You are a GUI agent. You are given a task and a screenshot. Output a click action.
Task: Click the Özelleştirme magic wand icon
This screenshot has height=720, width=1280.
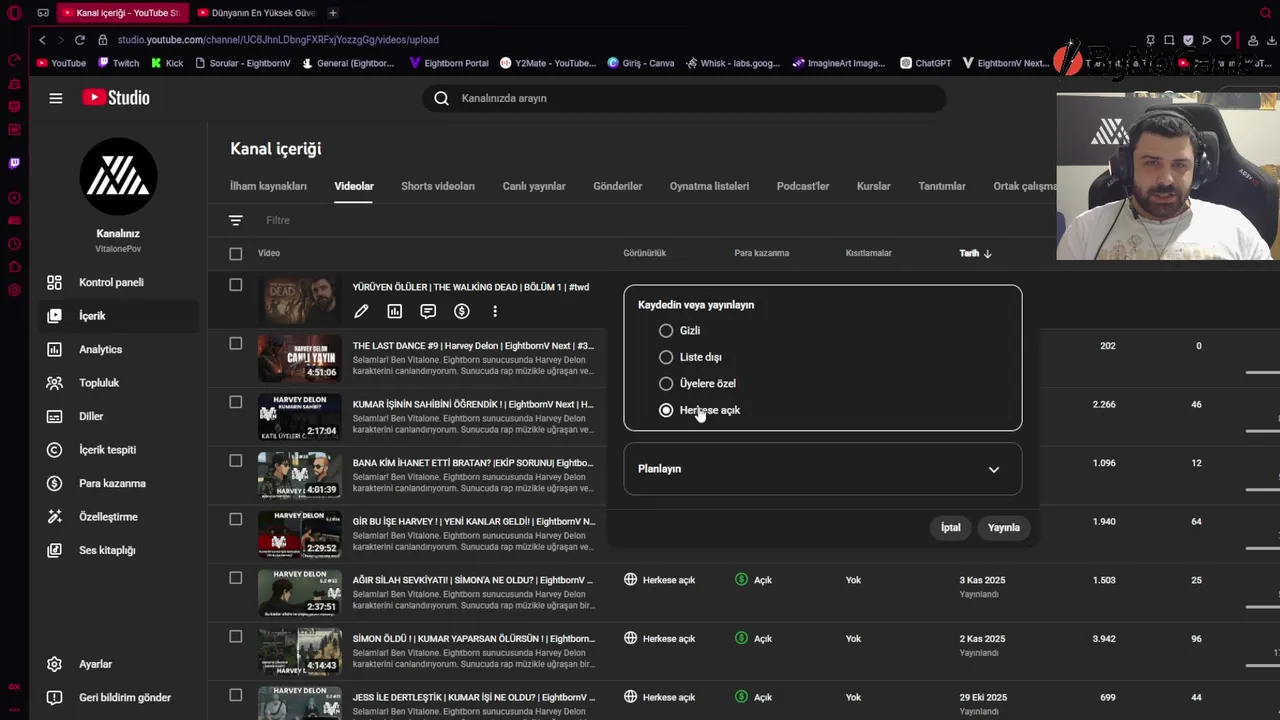[55, 517]
